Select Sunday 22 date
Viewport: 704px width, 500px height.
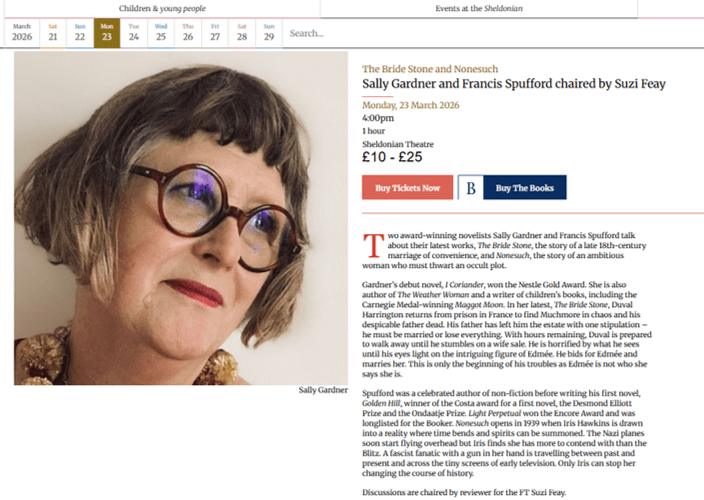tap(79, 33)
